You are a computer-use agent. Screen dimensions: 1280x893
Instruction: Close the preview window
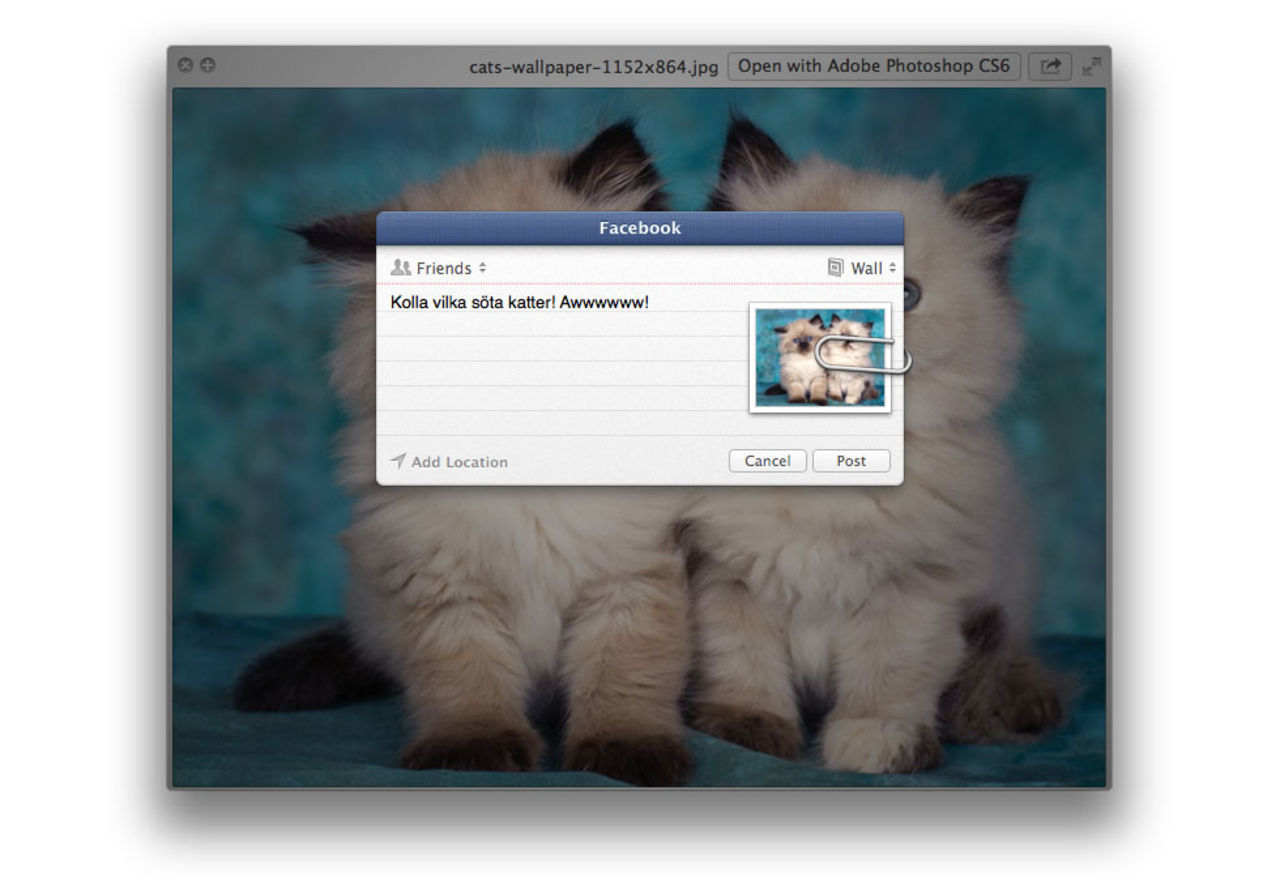coord(186,64)
